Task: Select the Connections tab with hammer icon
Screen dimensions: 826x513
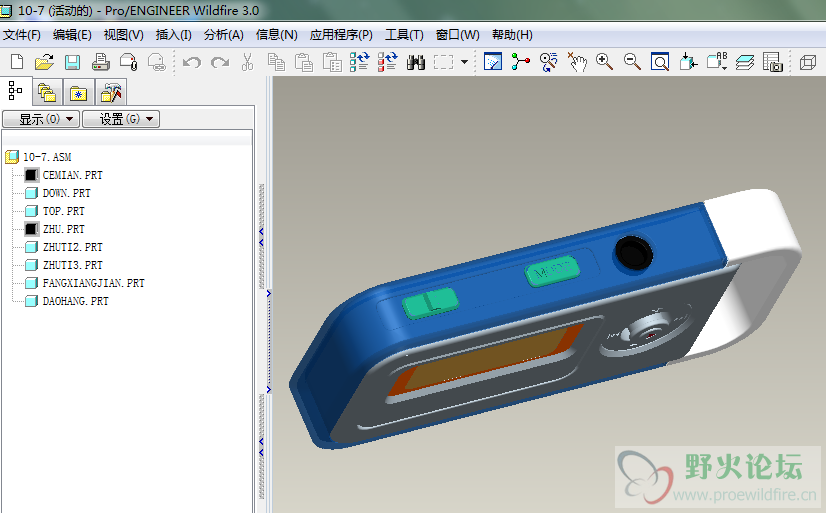Action: [x=111, y=93]
